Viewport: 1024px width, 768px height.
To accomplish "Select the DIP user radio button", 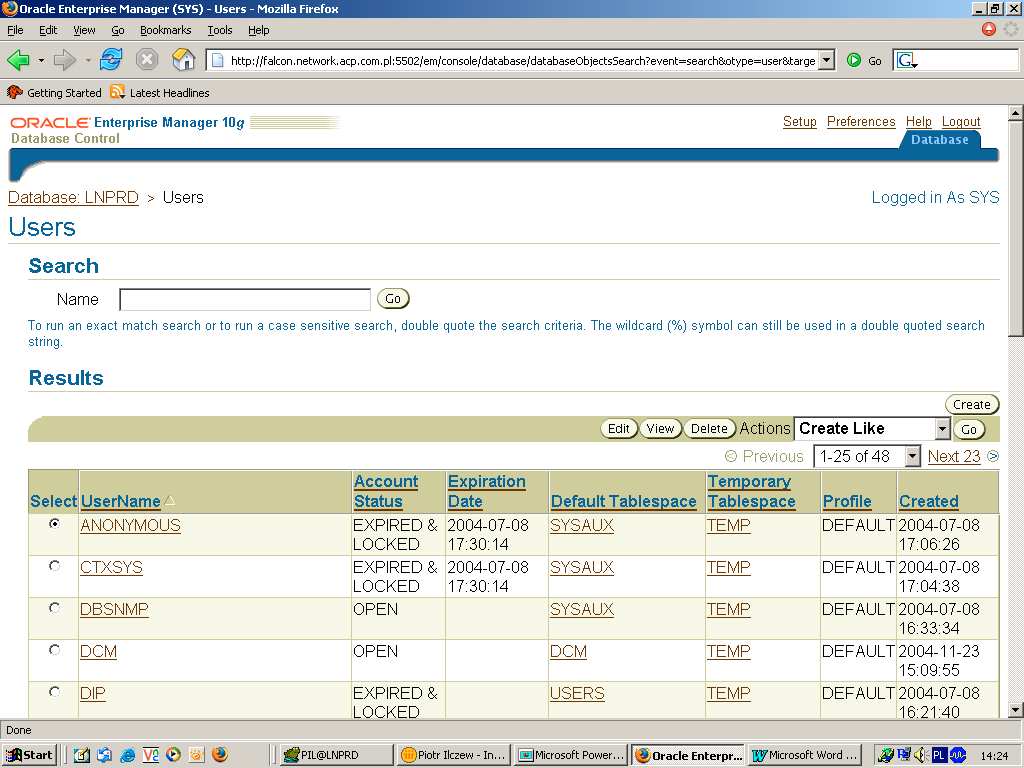I will [54, 692].
